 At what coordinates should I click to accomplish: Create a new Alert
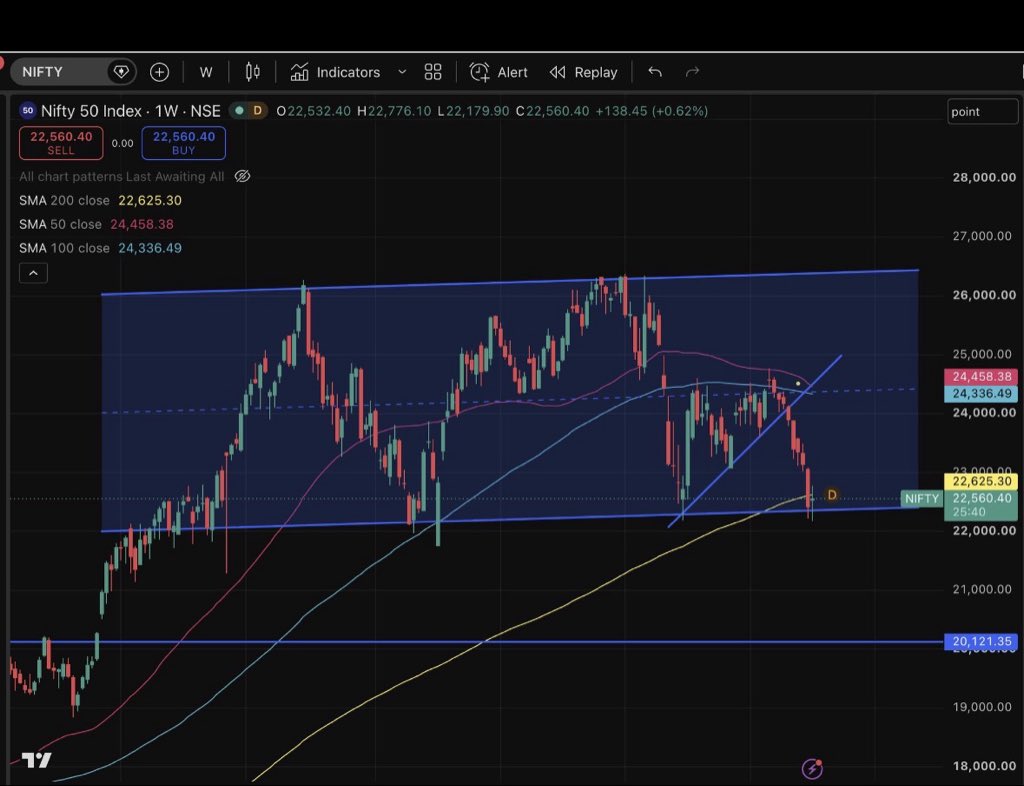pyautogui.click(x=498, y=72)
